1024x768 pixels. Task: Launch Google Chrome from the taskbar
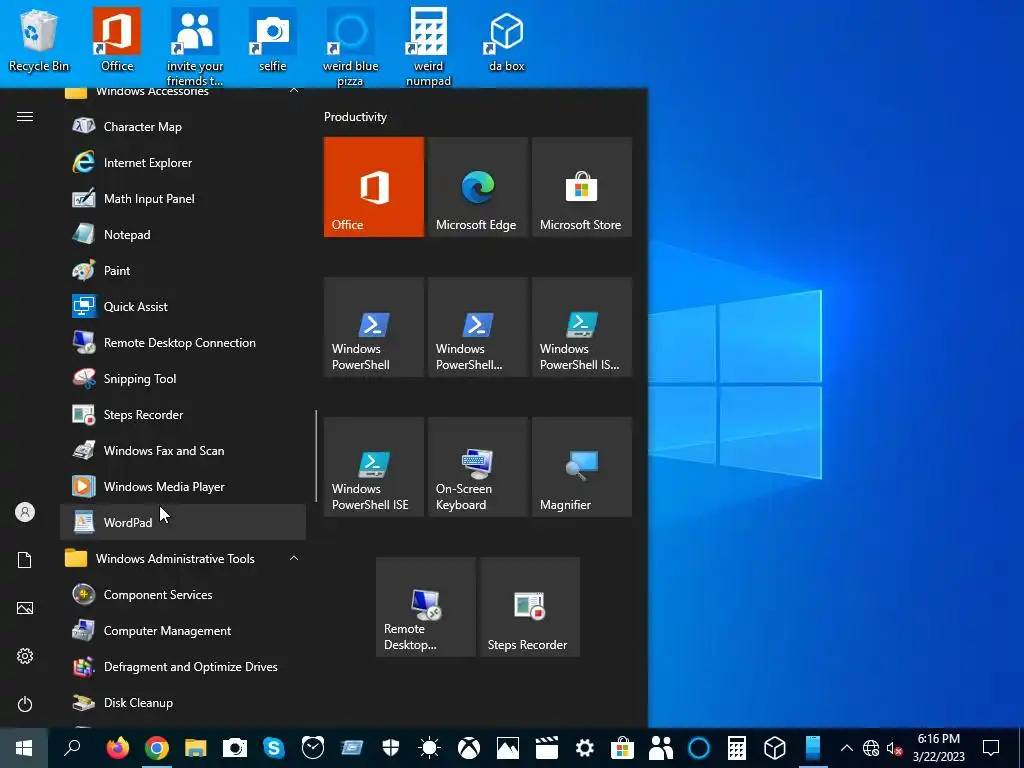157,748
